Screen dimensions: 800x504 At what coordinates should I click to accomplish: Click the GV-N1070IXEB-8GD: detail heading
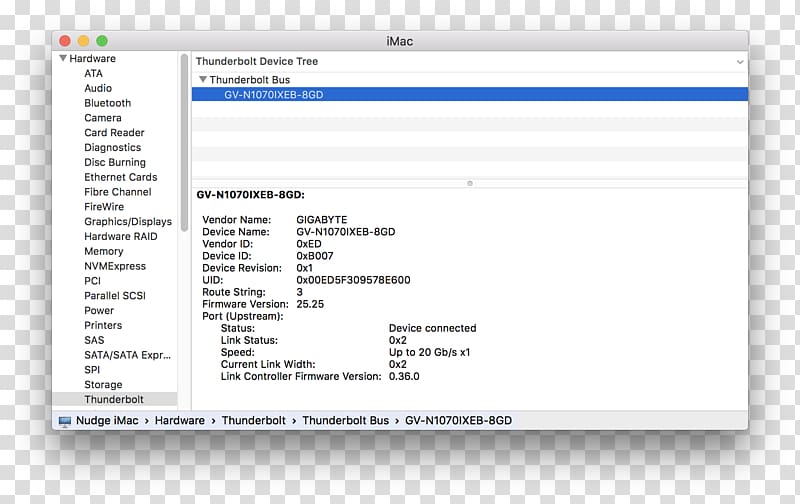pos(251,194)
